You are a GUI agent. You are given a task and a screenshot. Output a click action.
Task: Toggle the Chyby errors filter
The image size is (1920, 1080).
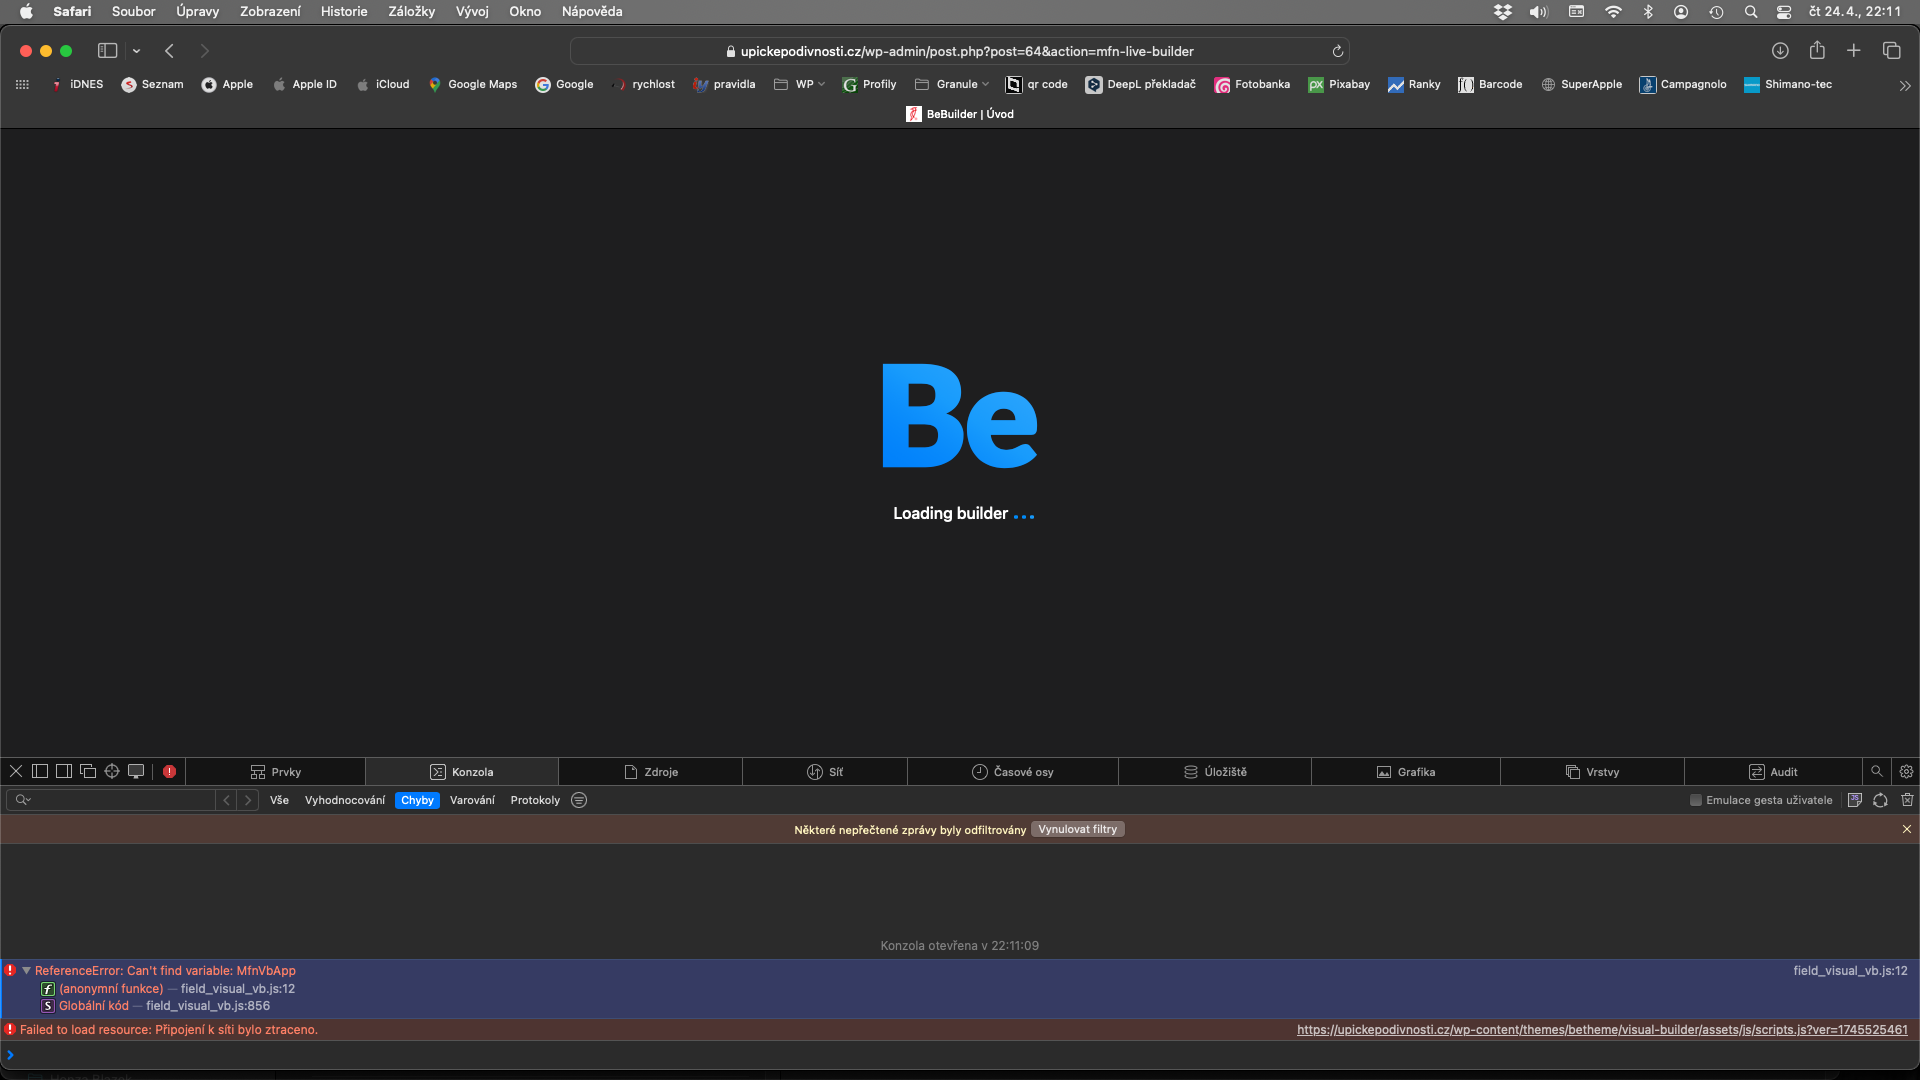click(417, 800)
